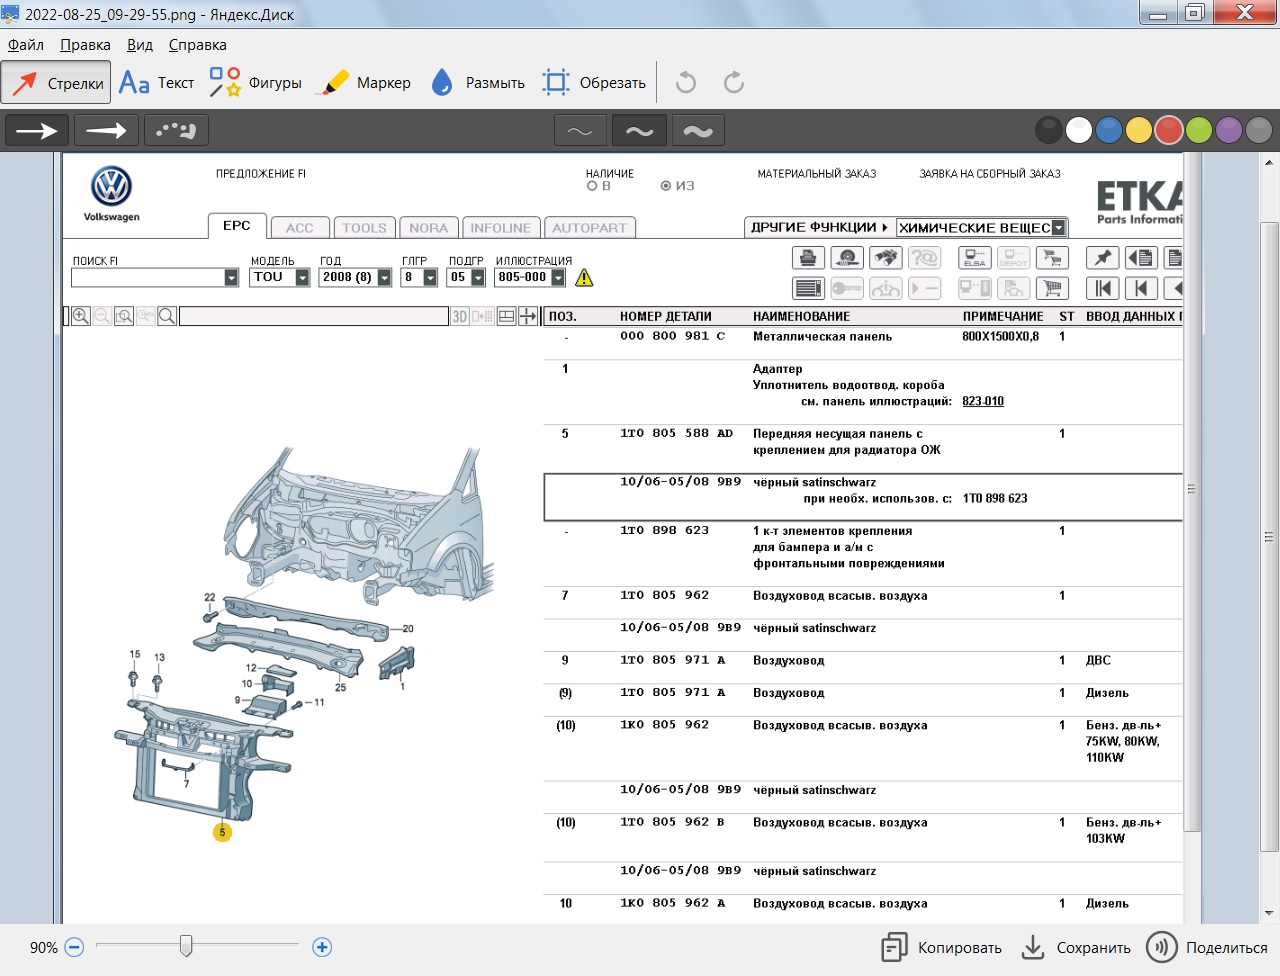Activate the Обрезать crop tool

point(594,83)
